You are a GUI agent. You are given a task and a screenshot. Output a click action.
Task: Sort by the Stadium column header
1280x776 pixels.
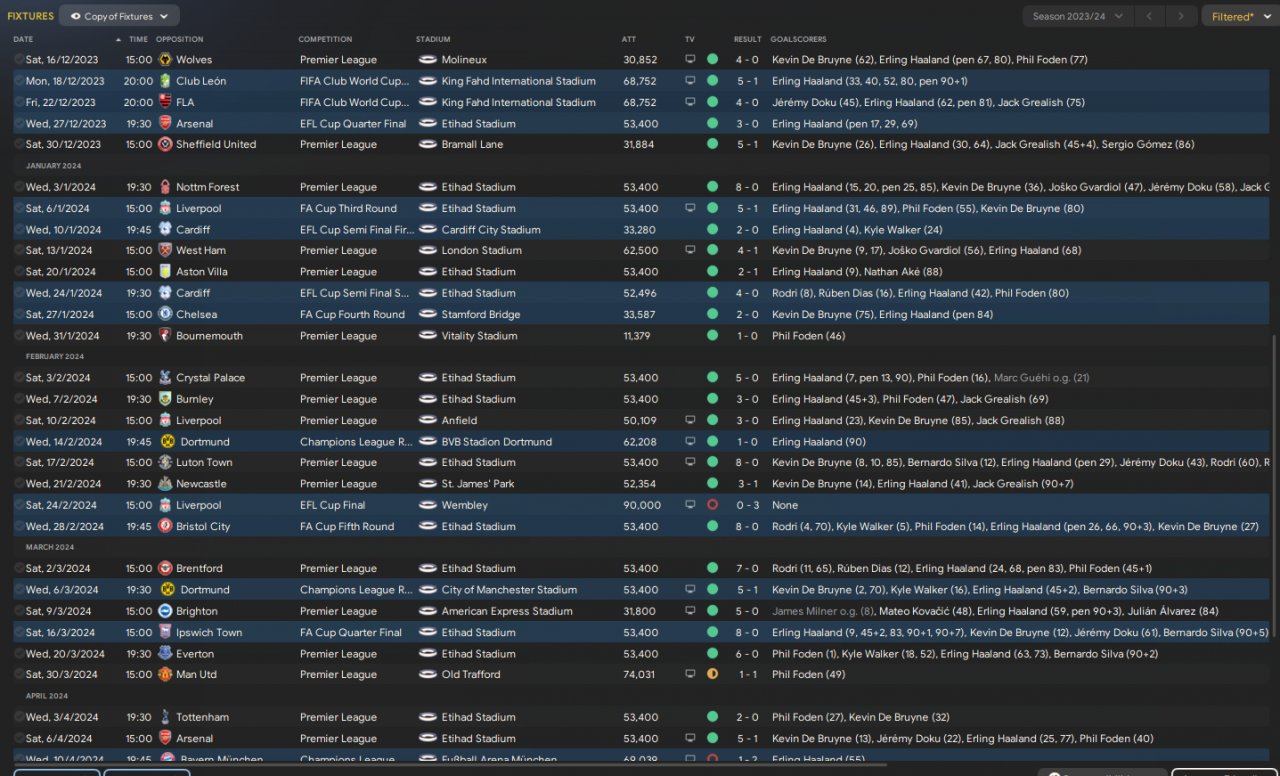tap(433, 40)
